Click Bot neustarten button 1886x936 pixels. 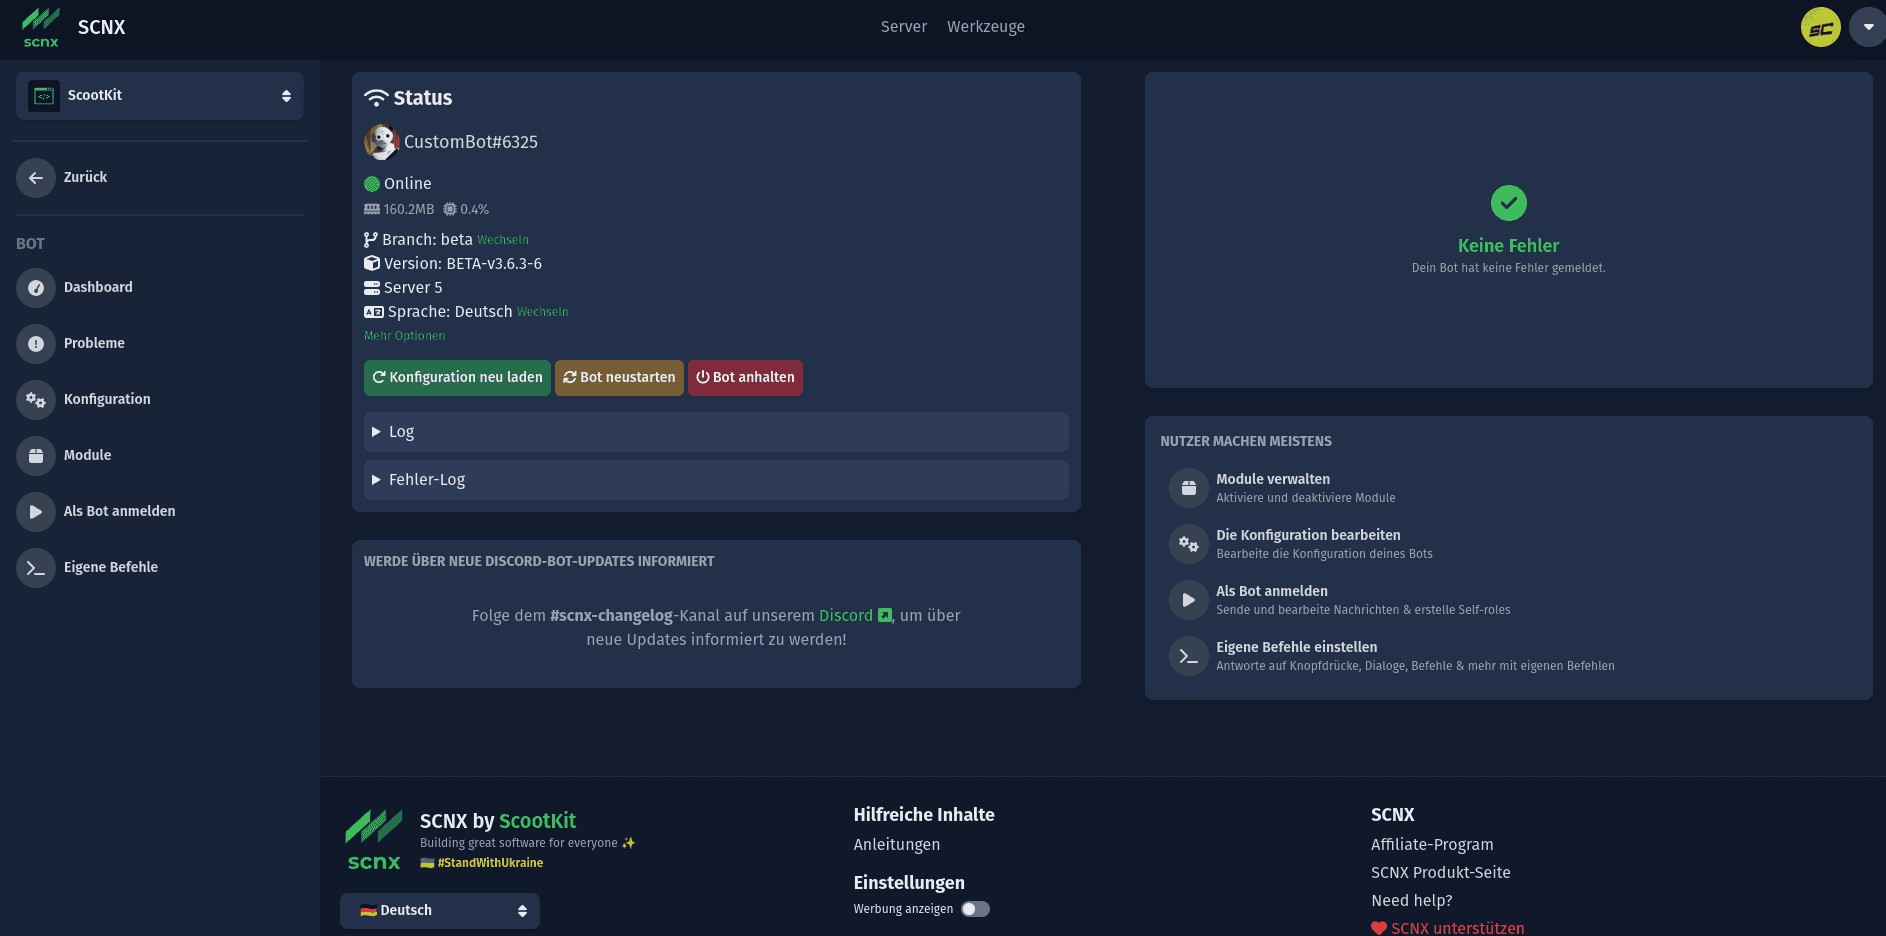[619, 378]
